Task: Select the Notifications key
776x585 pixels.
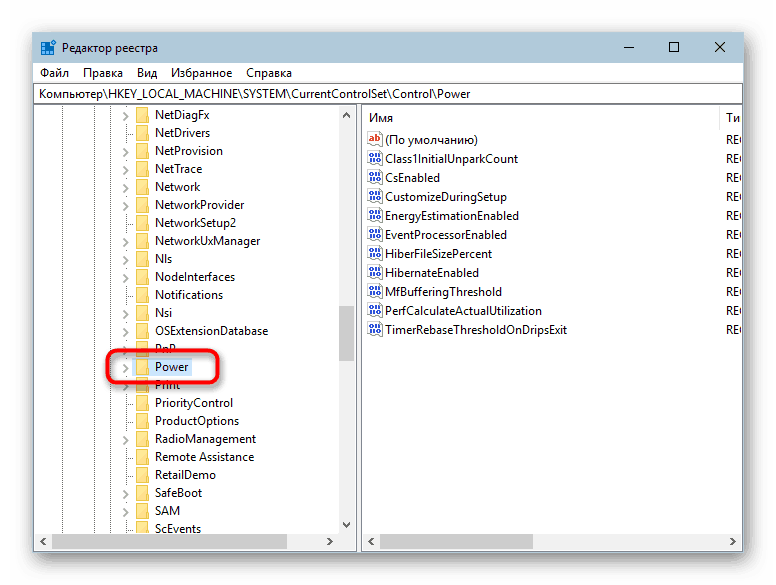Action: tap(189, 295)
